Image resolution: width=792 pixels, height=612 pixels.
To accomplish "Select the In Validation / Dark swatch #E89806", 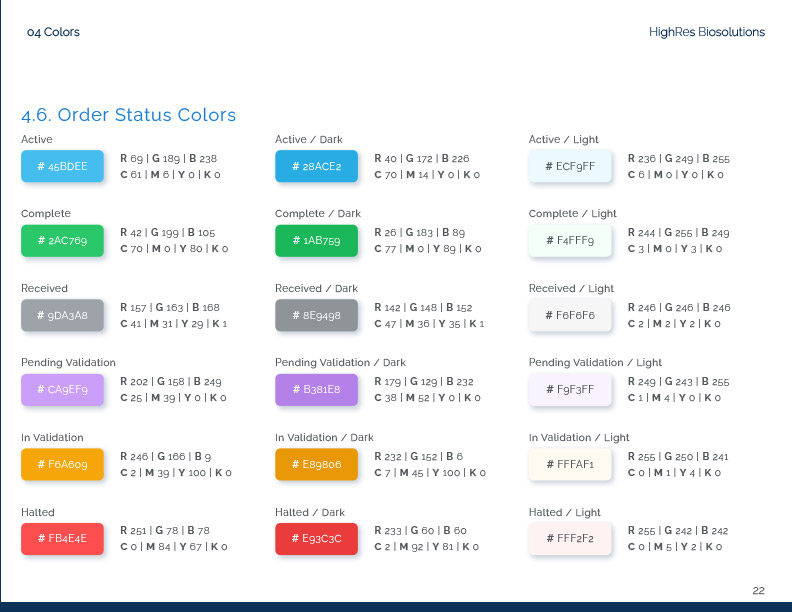I will click(x=316, y=464).
